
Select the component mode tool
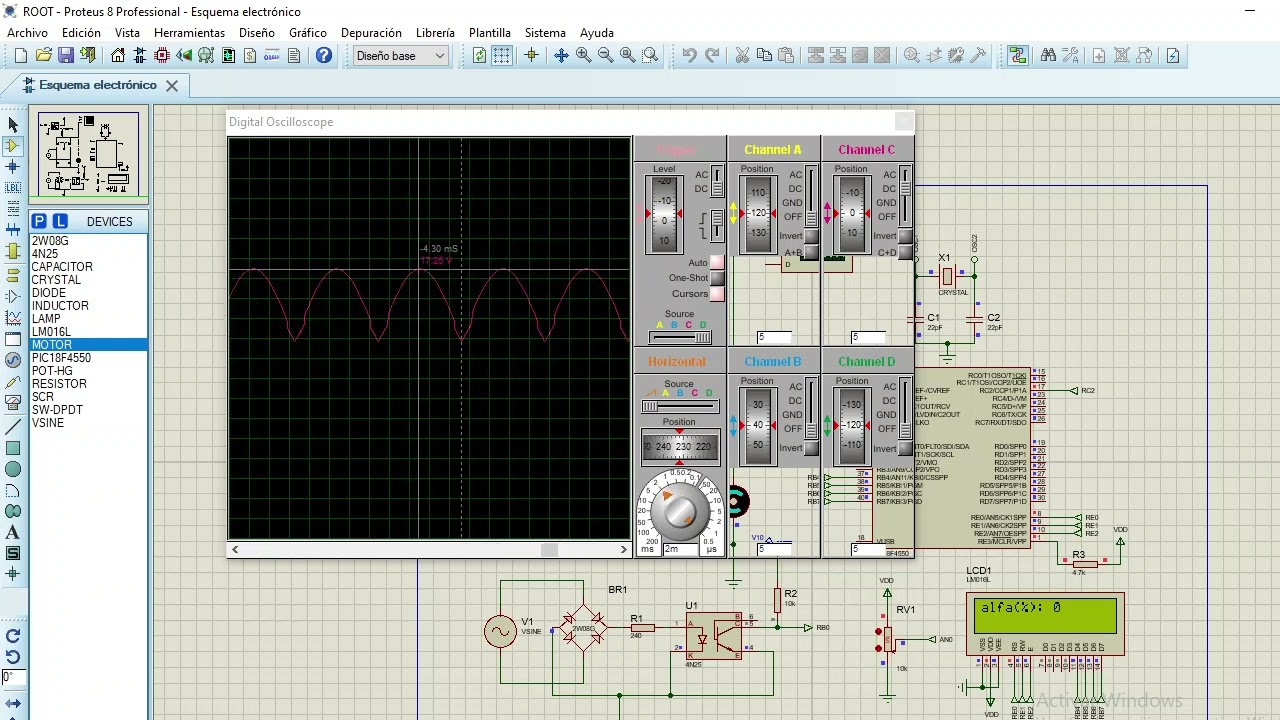pos(13,146)
